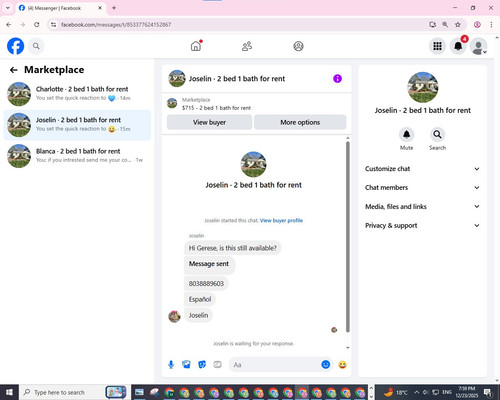Open the Friends icon in top navigation
Viewport: 500px width, 400px height.
pyautogui.click(x=247, y=46)
